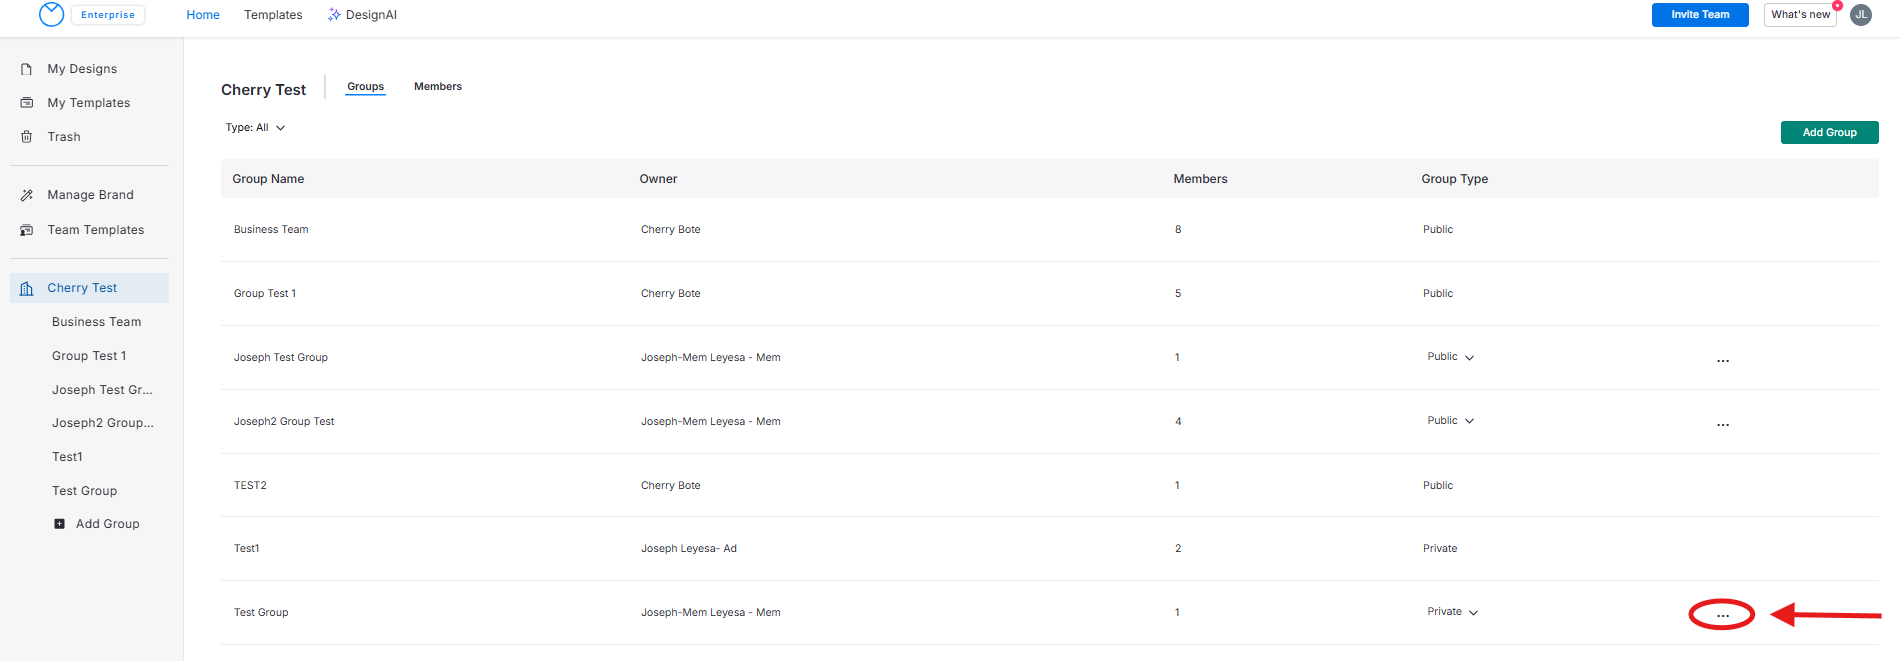Click the Team Templates icon
This screenshot has width=1900, height=661.
click(27, 230)
